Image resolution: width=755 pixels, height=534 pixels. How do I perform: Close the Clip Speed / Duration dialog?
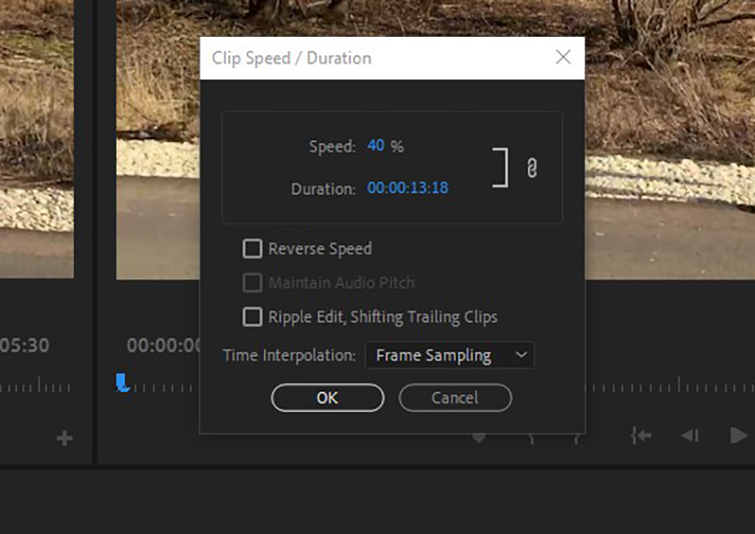point(563,57)
